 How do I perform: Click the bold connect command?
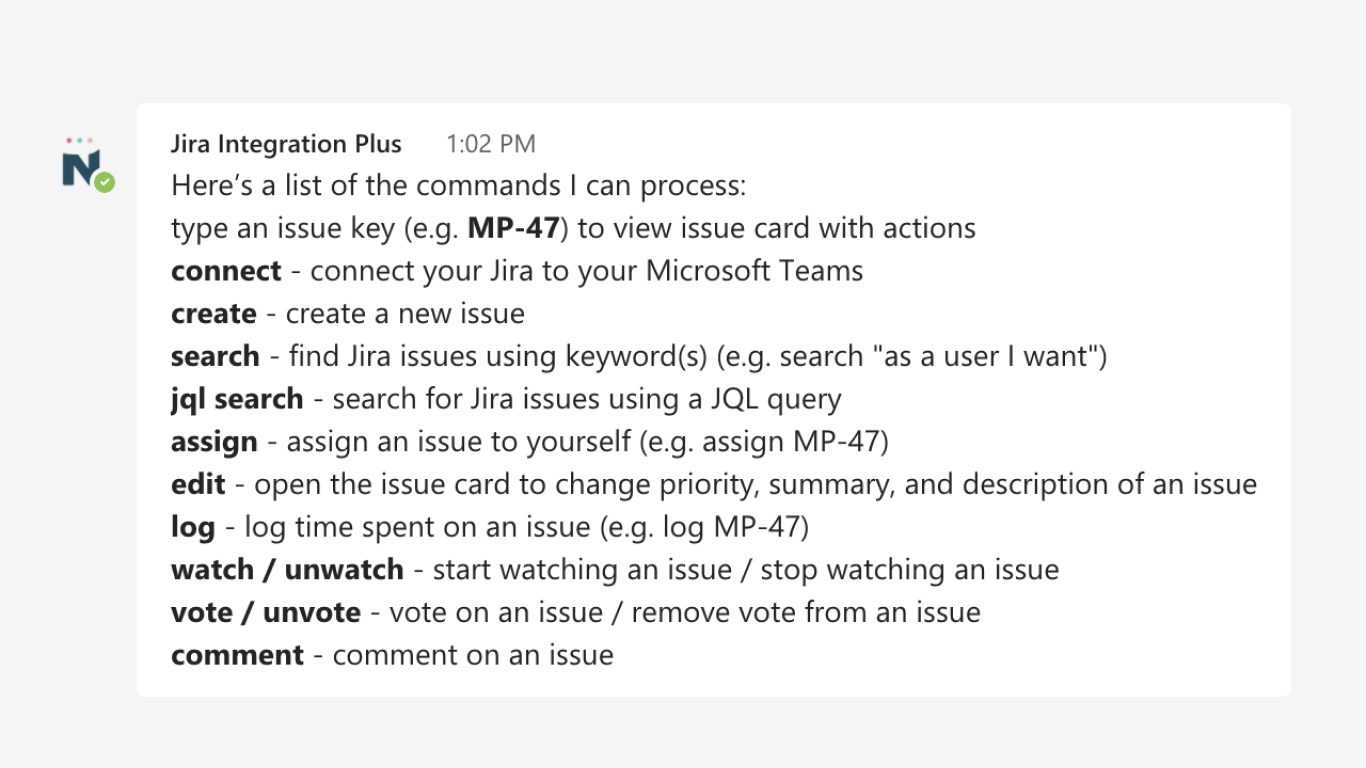click(x=226, y=271)
